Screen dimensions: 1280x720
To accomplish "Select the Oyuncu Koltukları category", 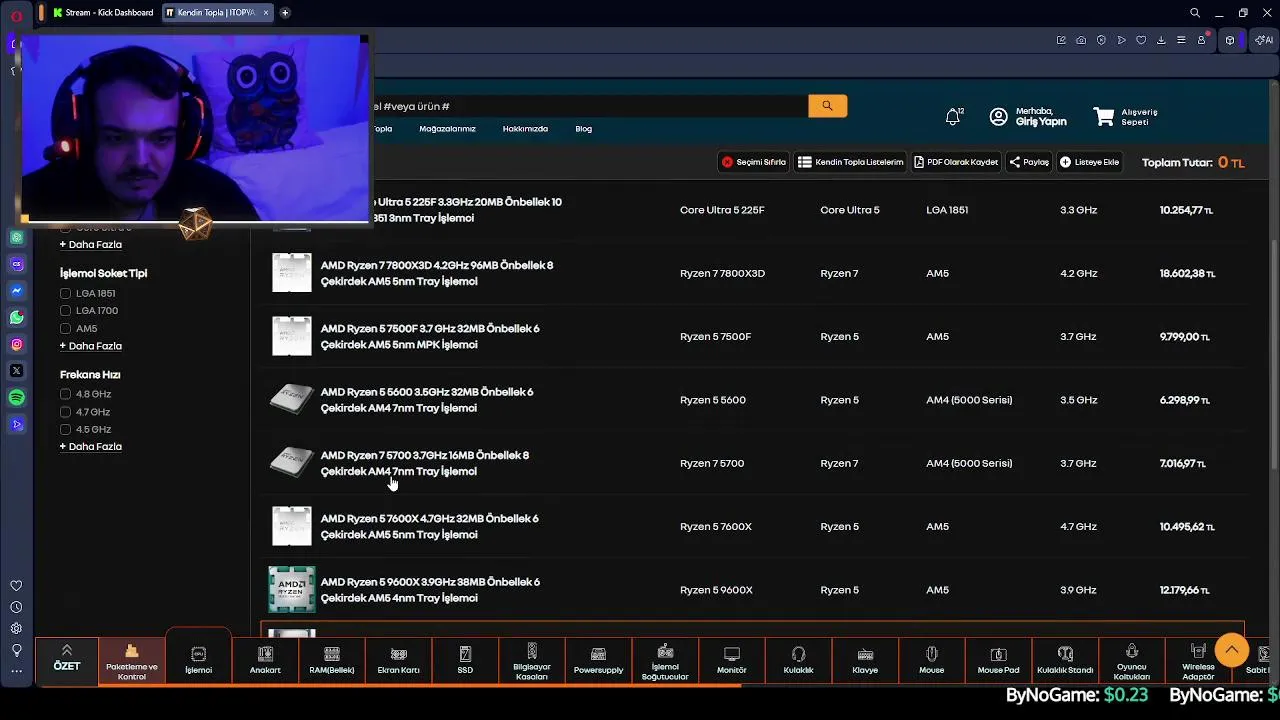I will click(1132, 661).
